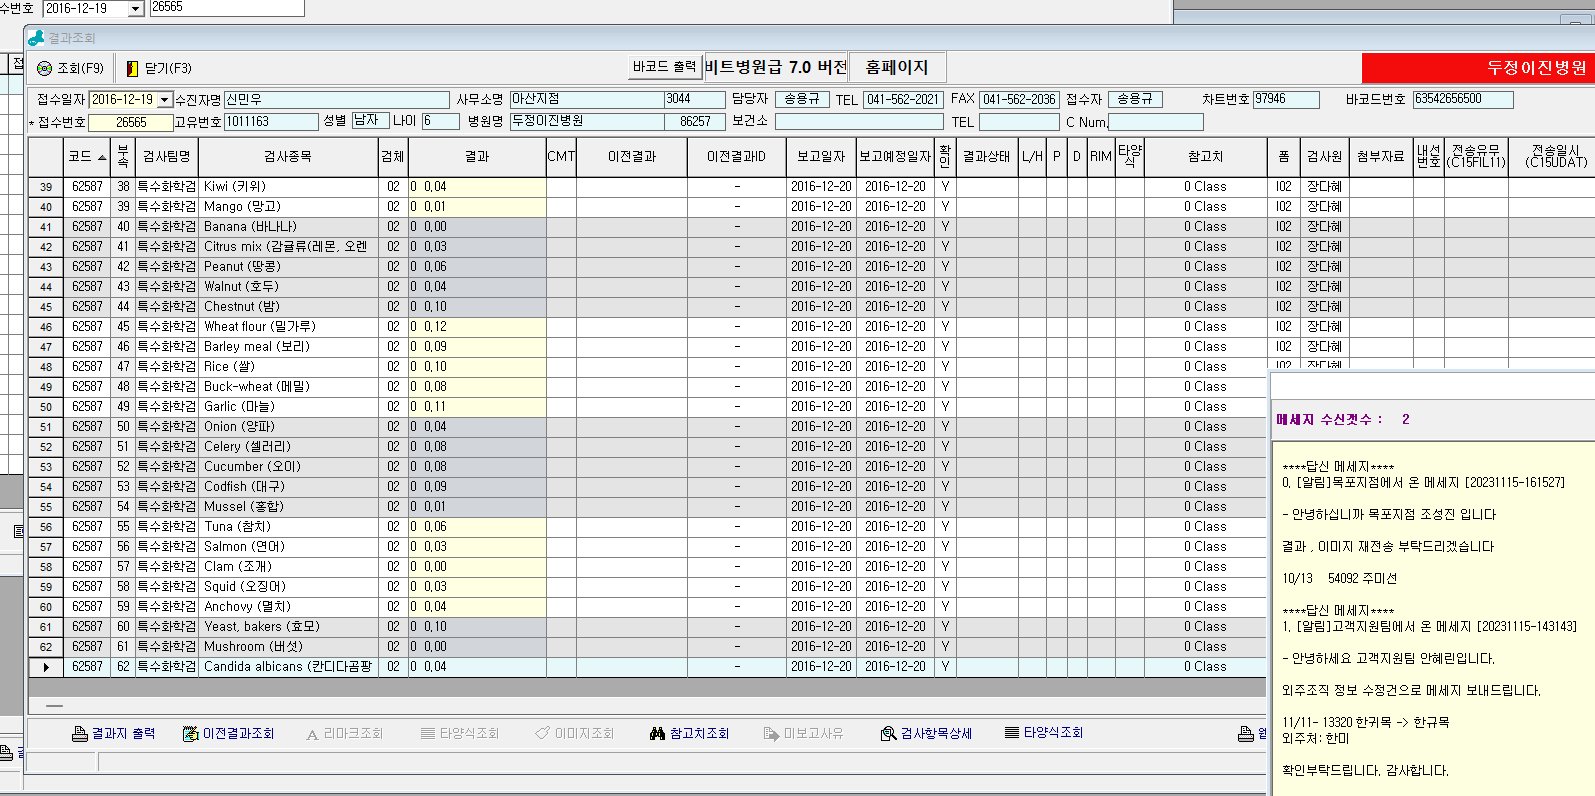The image size is (1595, 796).
Task: Click the 결과조회 window title icon
Action: click(x=36, y=38)
